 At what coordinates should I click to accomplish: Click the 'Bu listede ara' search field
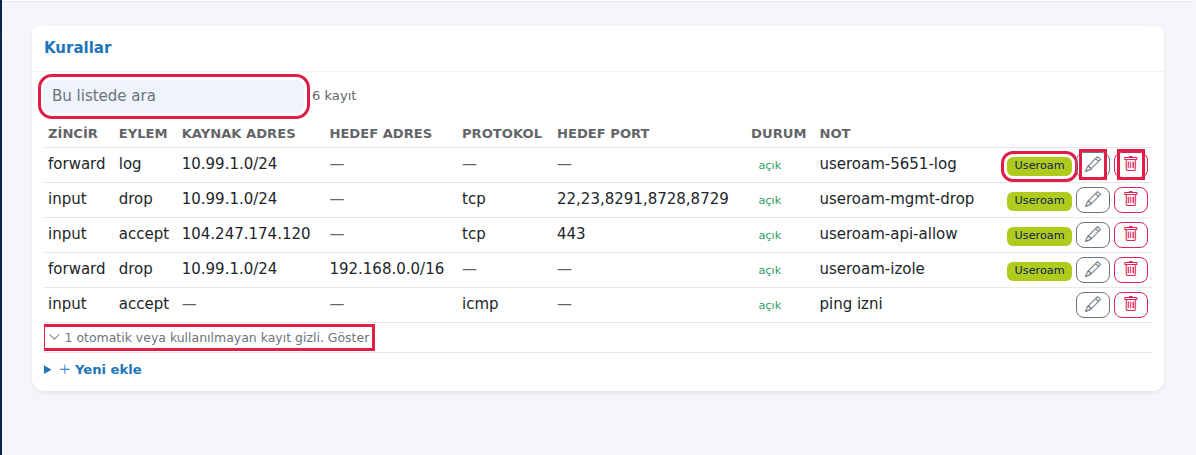[x=174, y=96]
